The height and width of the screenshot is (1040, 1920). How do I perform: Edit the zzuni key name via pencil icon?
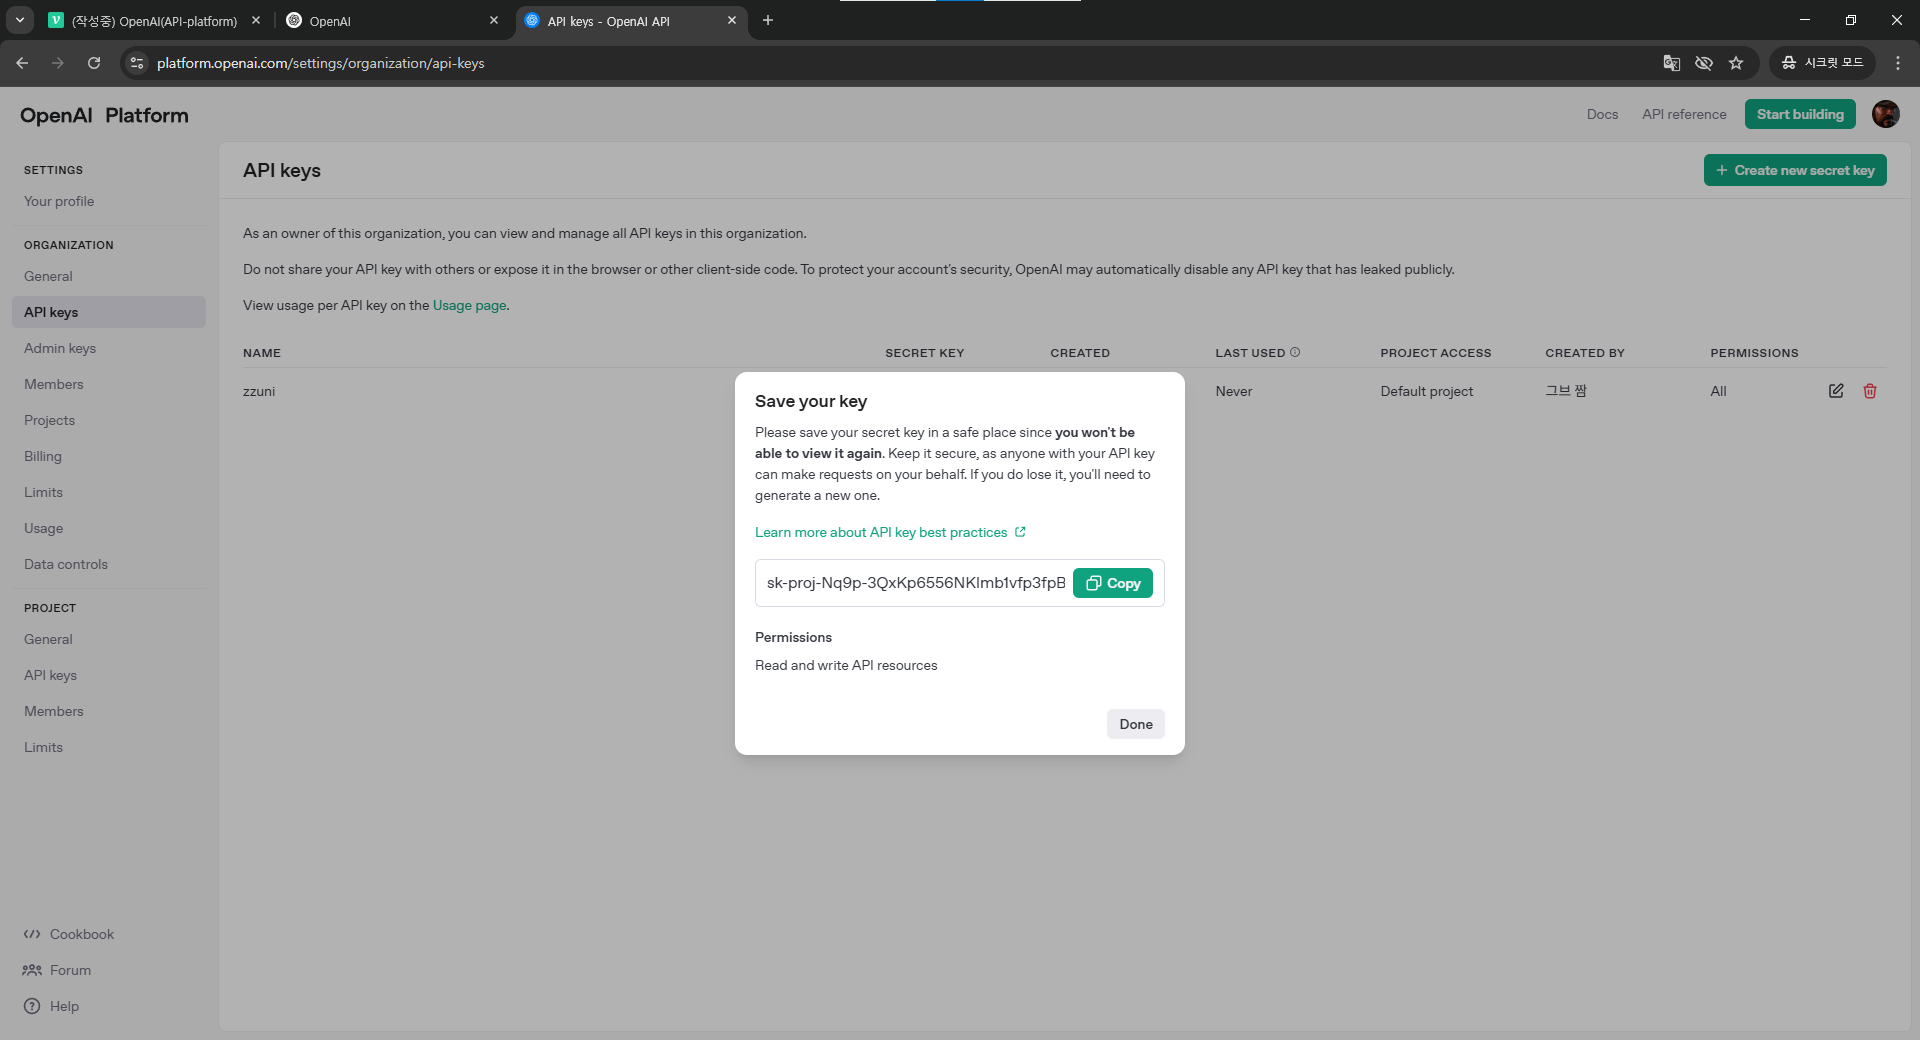(x=1835, y=391)
